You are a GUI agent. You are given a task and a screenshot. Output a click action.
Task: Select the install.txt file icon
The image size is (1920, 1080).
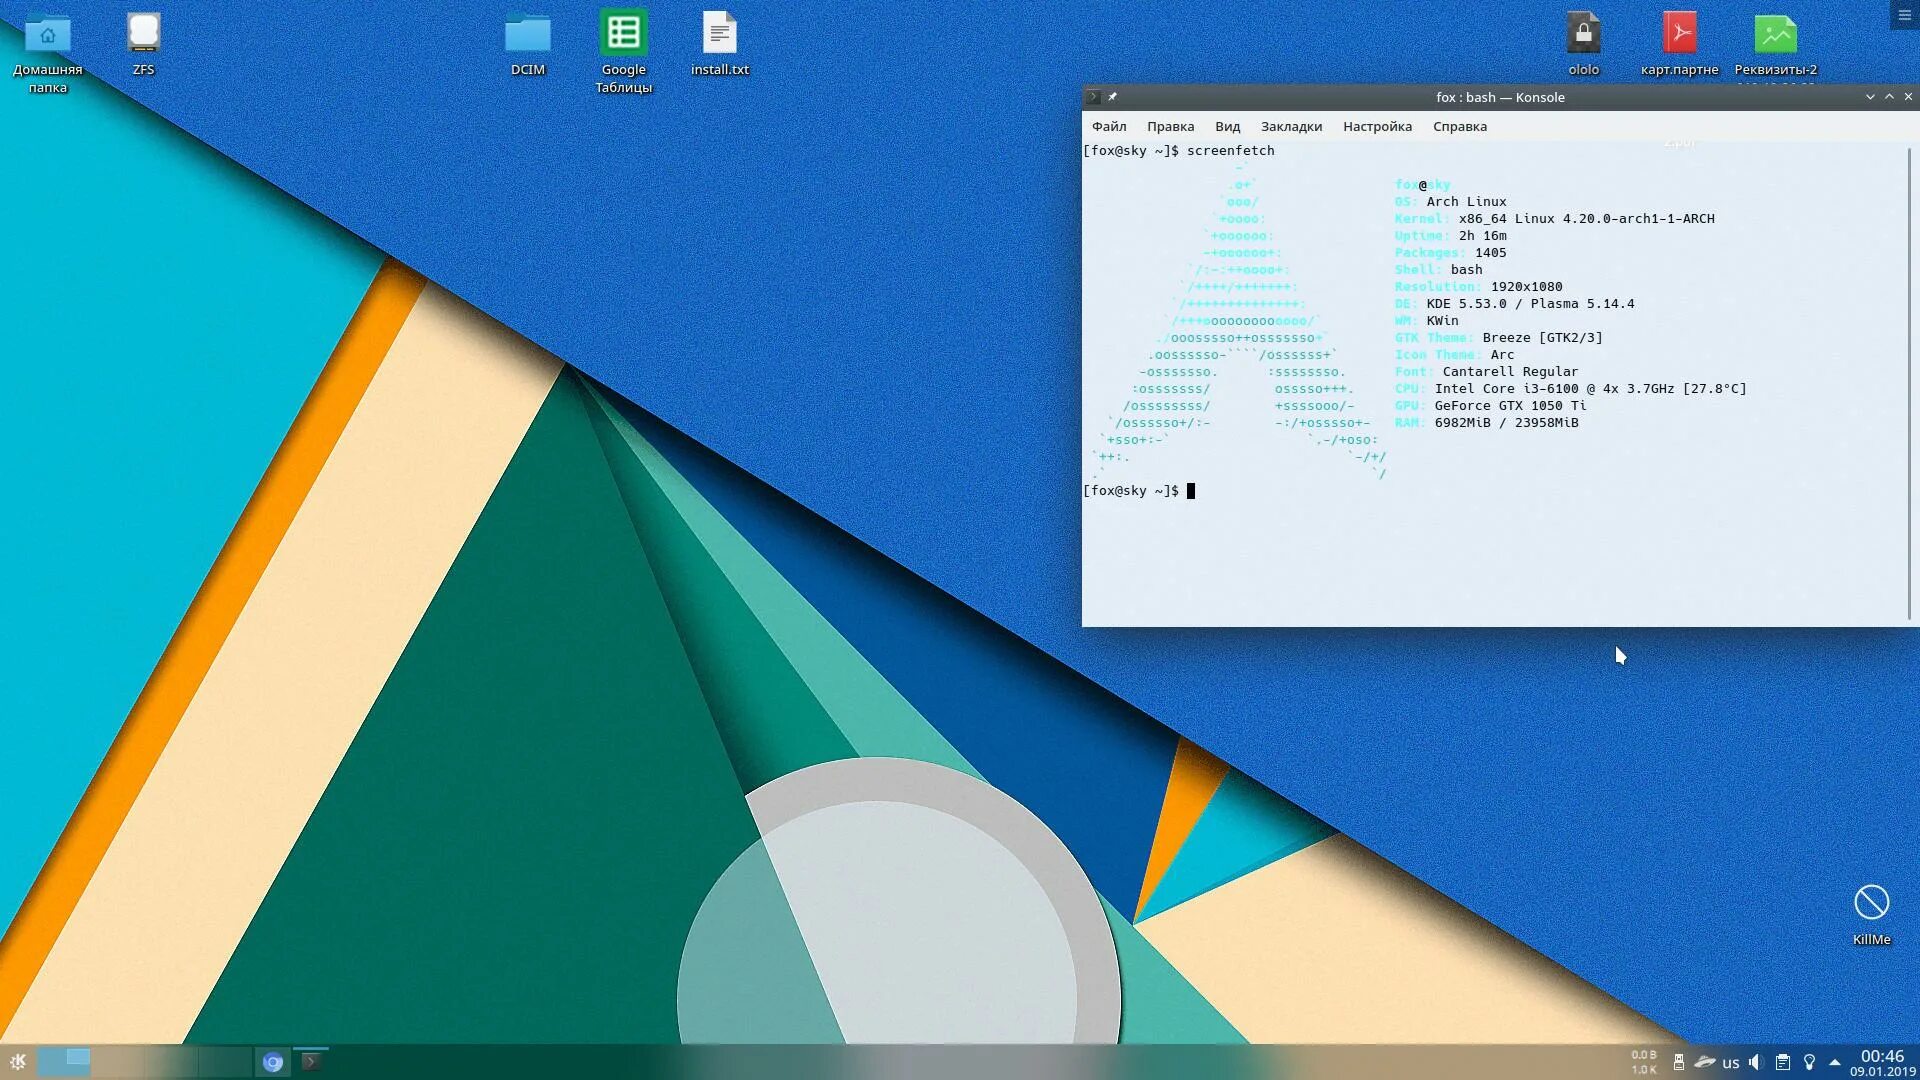tap(719, 44)
